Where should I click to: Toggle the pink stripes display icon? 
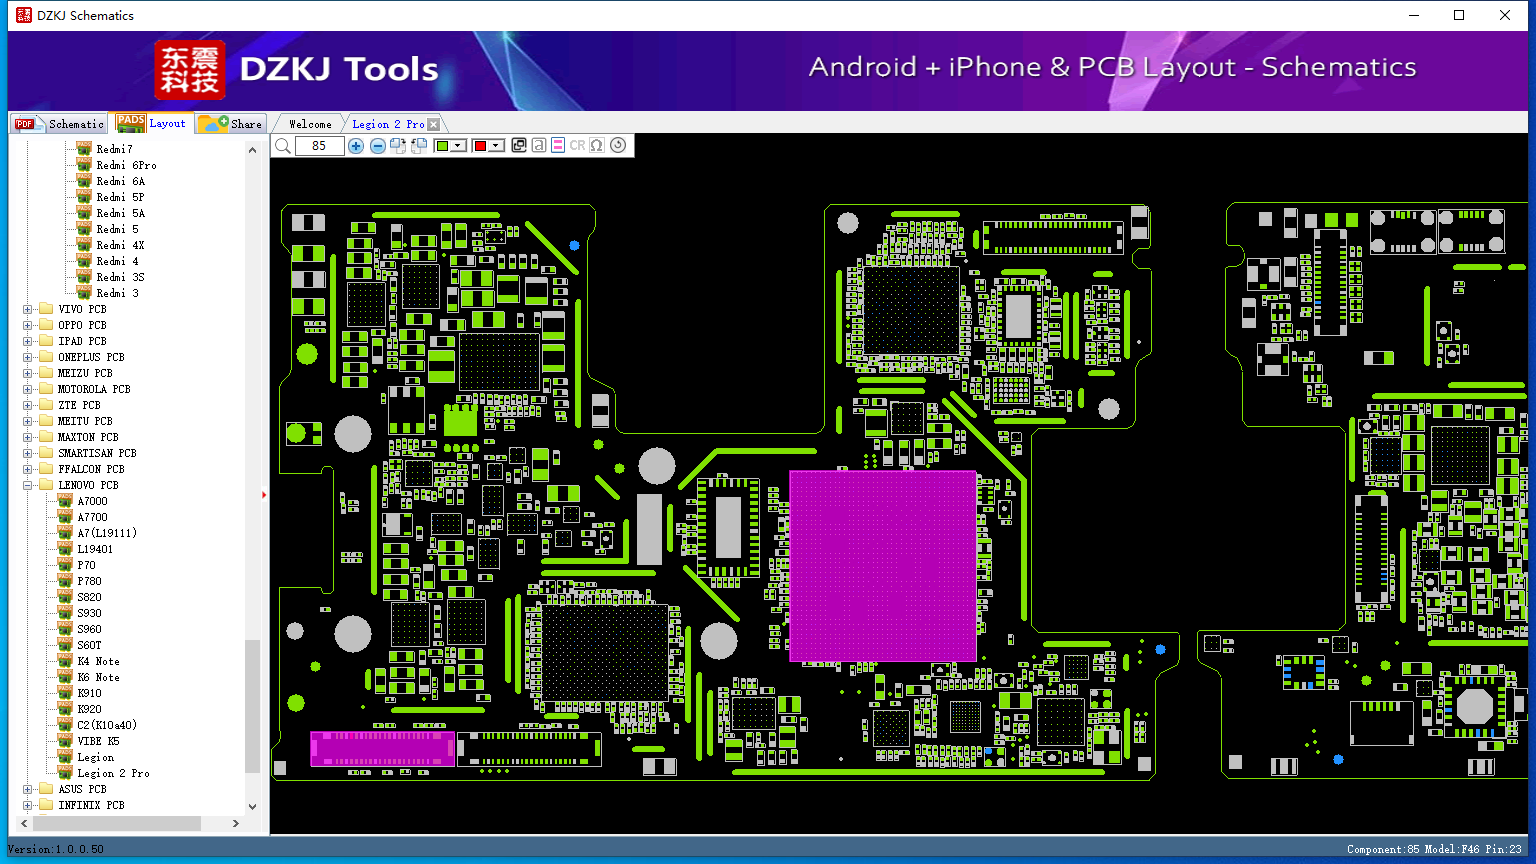[558, 145]
